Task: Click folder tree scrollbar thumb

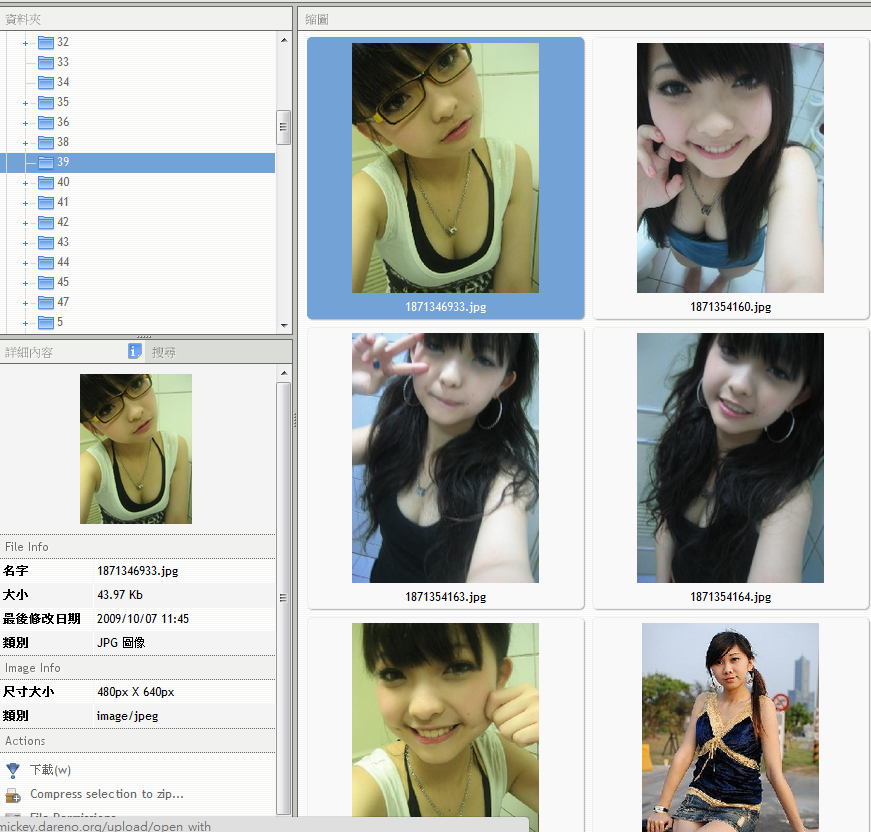Action: click(283, 127)
